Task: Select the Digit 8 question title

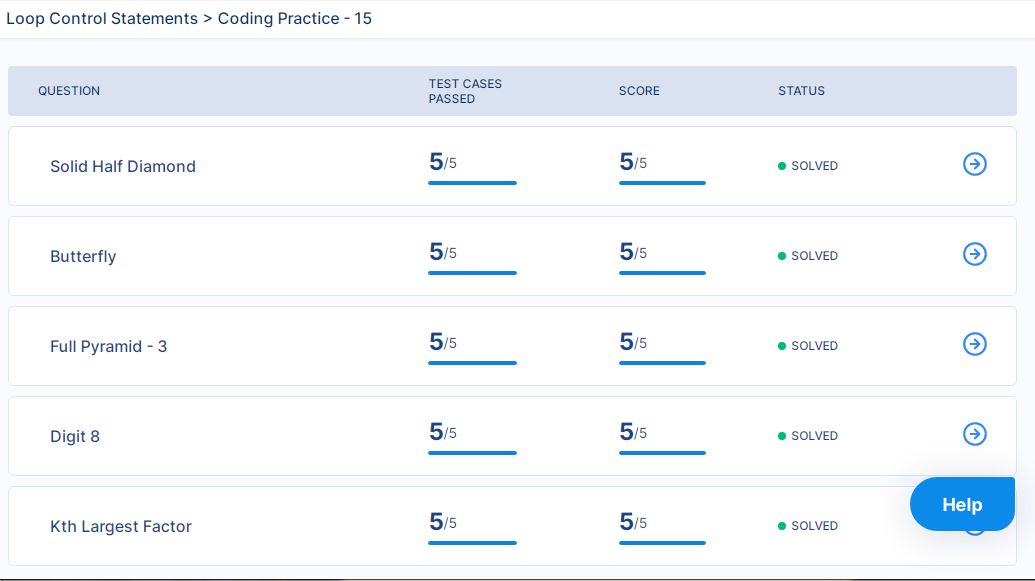Action: click(x=75, y=437)
